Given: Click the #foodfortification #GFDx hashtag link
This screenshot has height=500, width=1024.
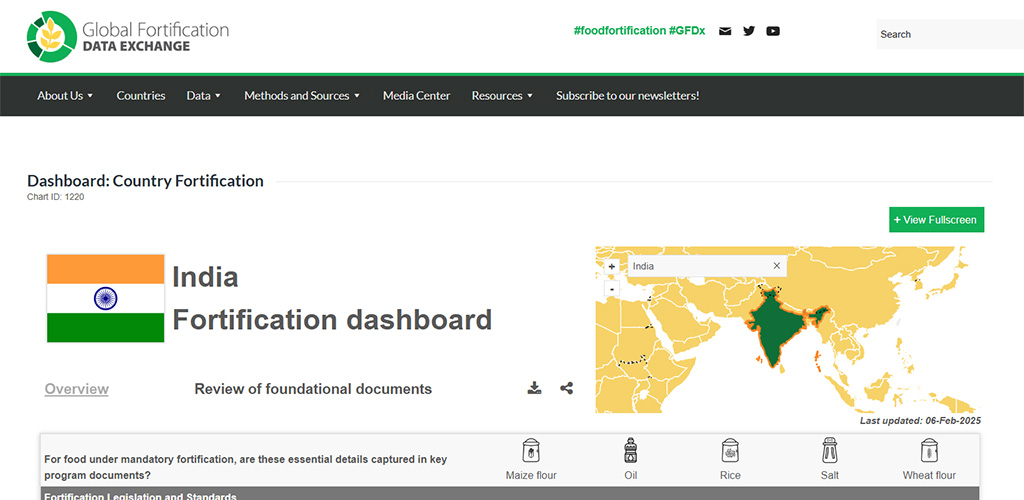Looking at the screenshot, I should point(639,31).
